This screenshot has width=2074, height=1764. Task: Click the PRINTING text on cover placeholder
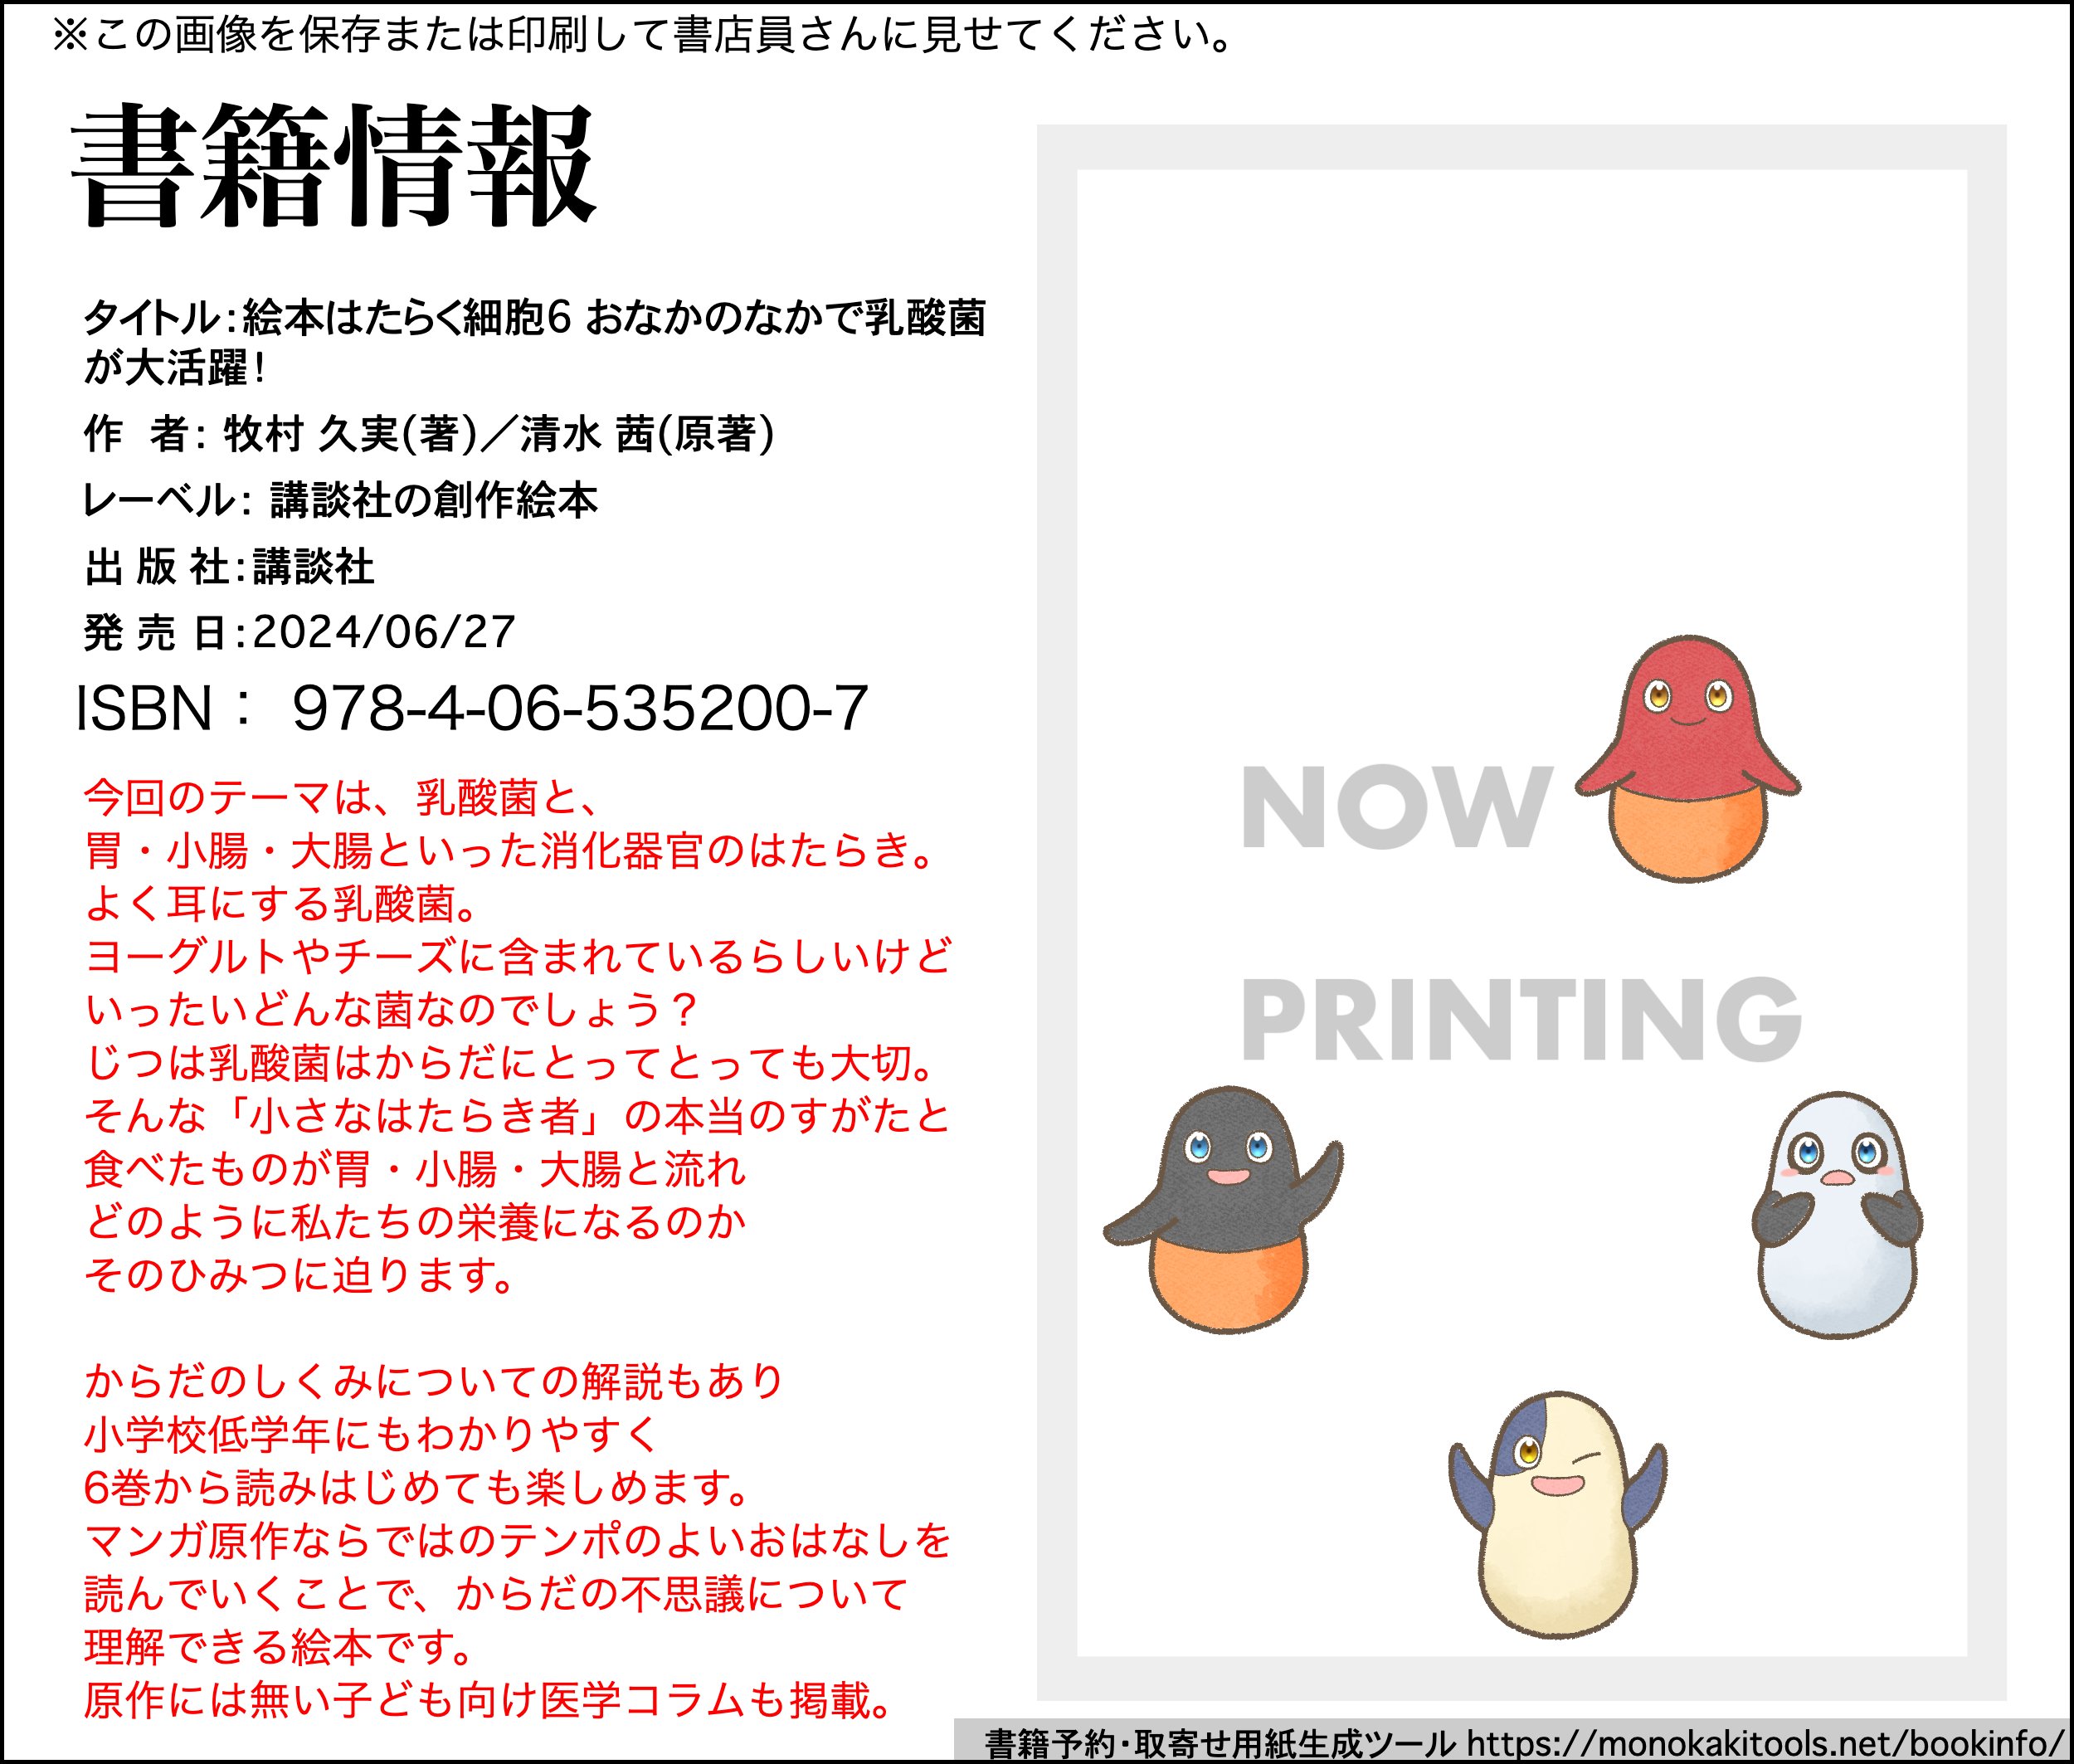(1521, 1018)
